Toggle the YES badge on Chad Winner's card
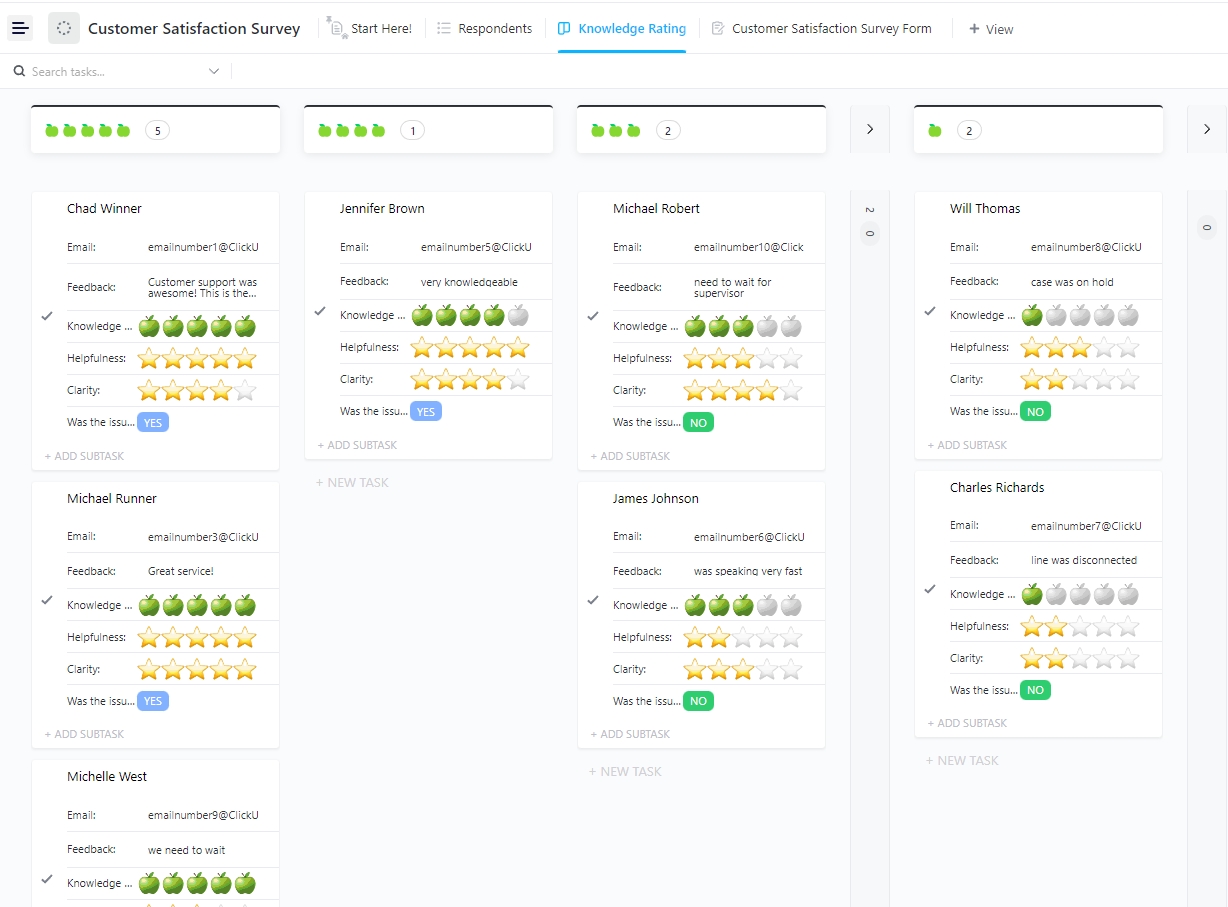The height and width of the screenshot is (907, 1228). pos(152,422)
